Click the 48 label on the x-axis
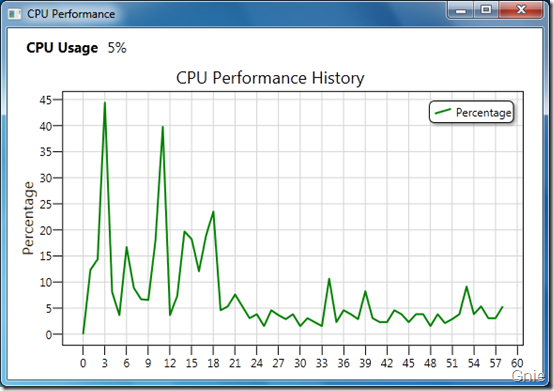 430,363
